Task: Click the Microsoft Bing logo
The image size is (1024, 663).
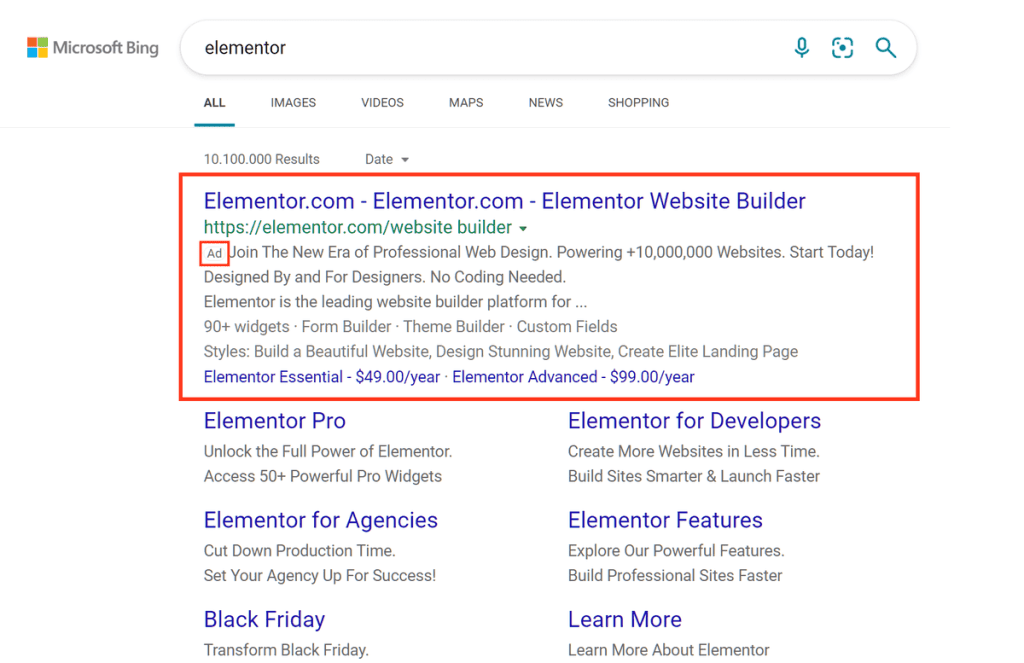Action: (93, 48)
